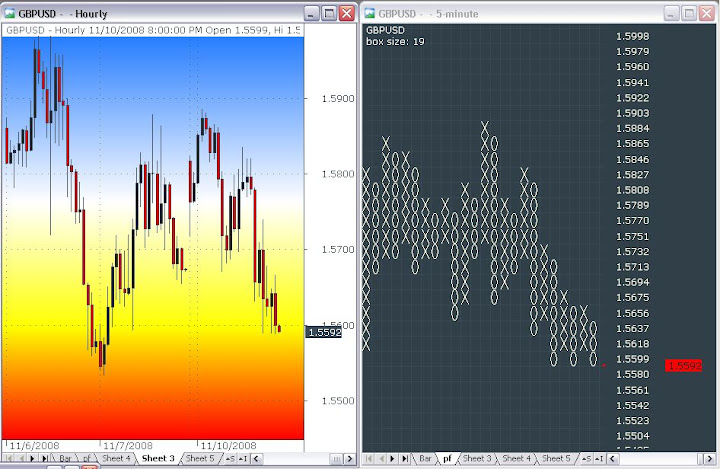Go to next sheet in 5-minute chart
This screenshot has height=469, width=720.
392,458
